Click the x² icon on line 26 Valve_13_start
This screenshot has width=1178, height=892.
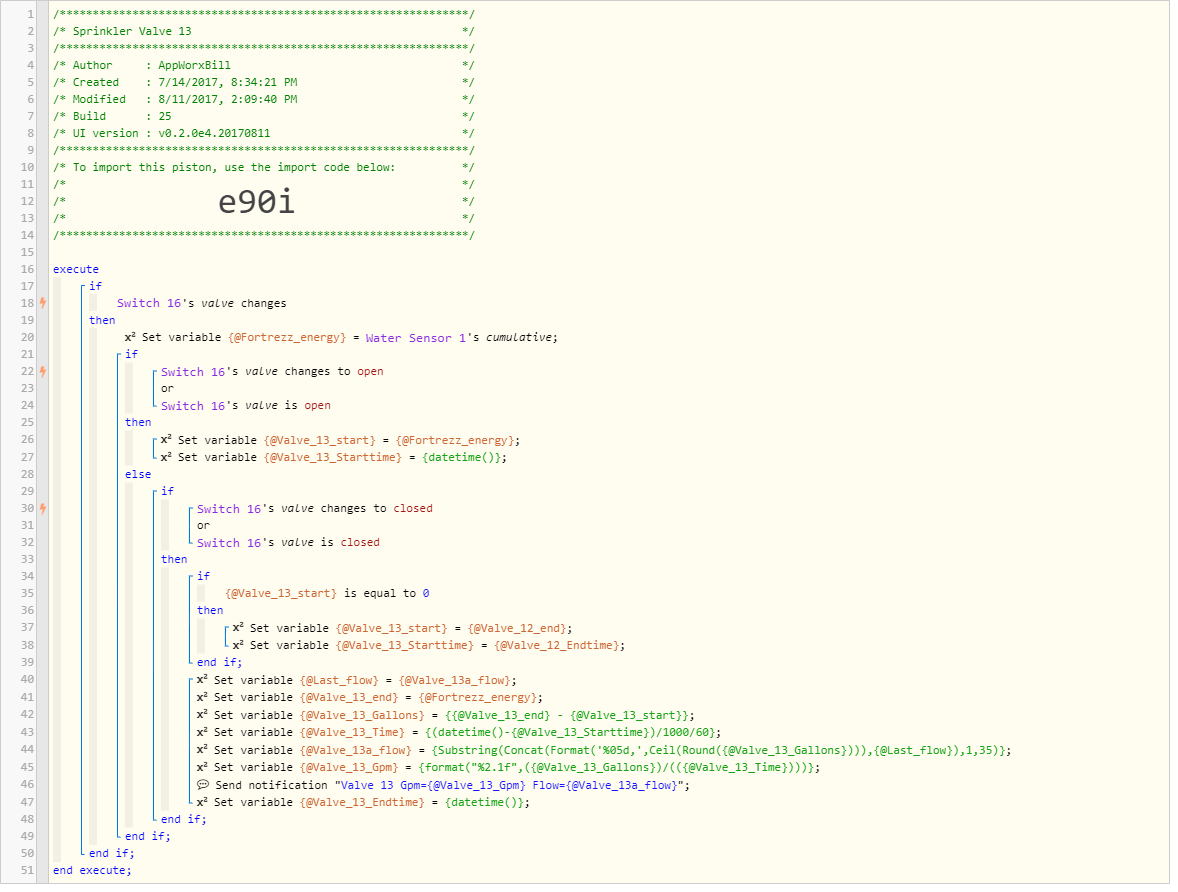(166, 440)
